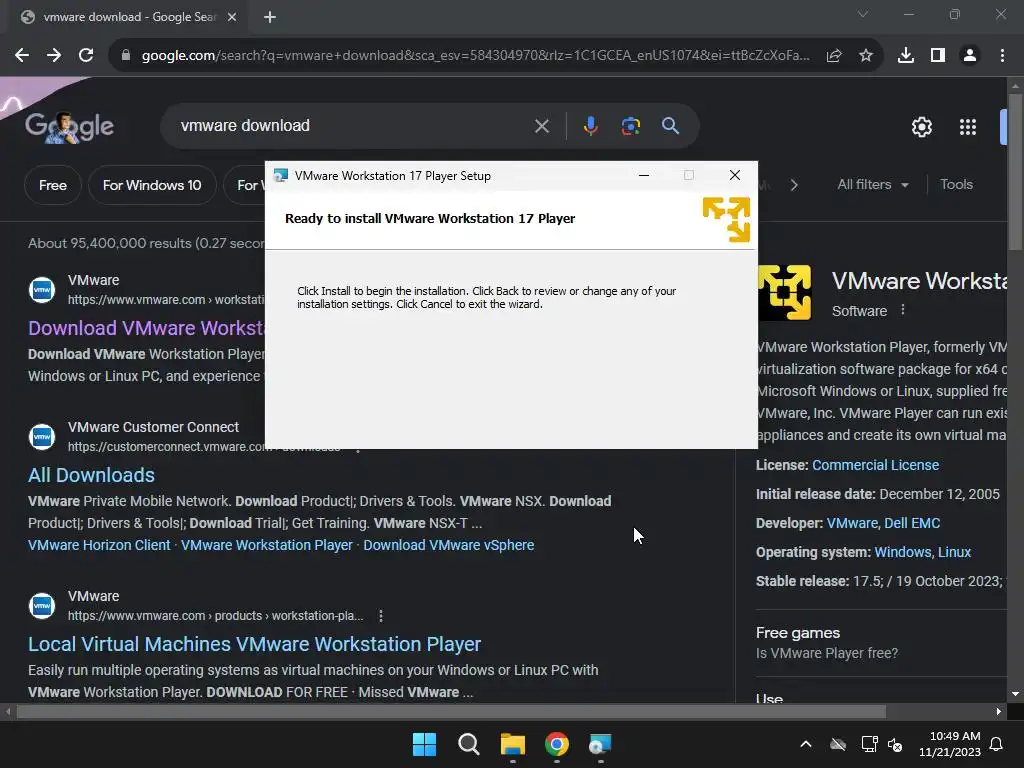Open Chrome downloads icon
The height and width of the screenshot is (768, 1024).
point(906,56)
